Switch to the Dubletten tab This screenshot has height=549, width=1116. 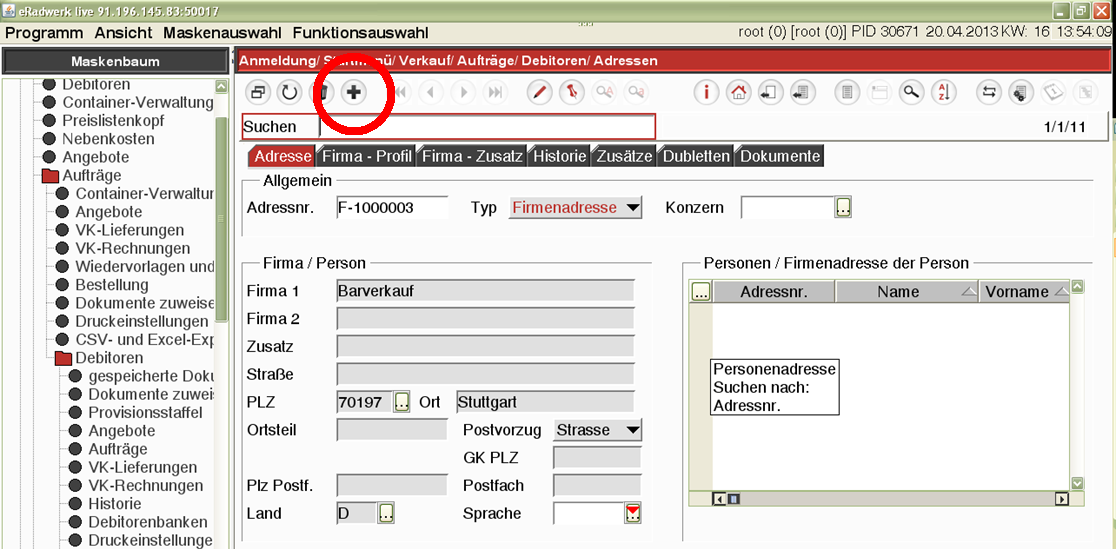[x=696, y=156]
